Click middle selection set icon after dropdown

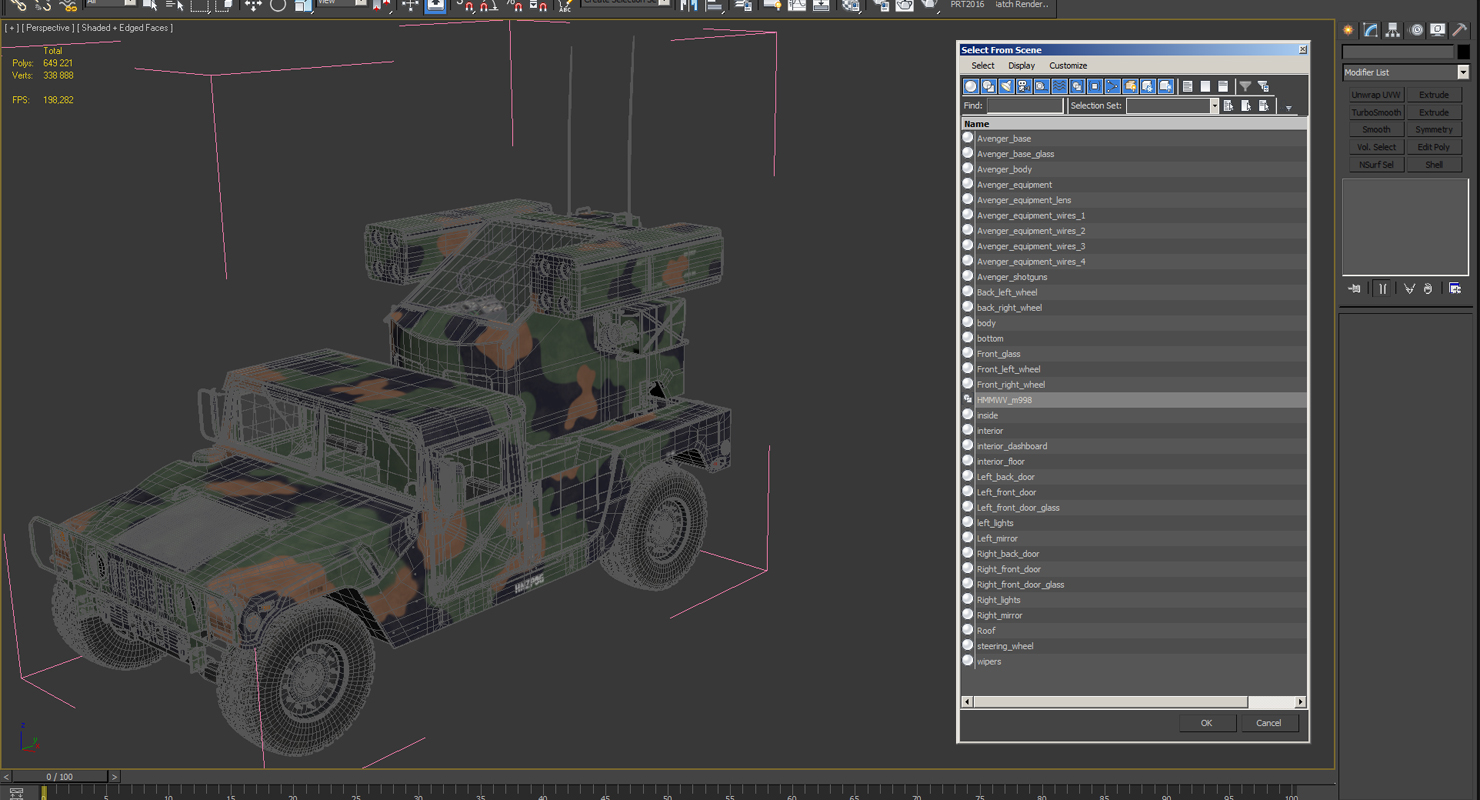click(x=1246, y=106)
